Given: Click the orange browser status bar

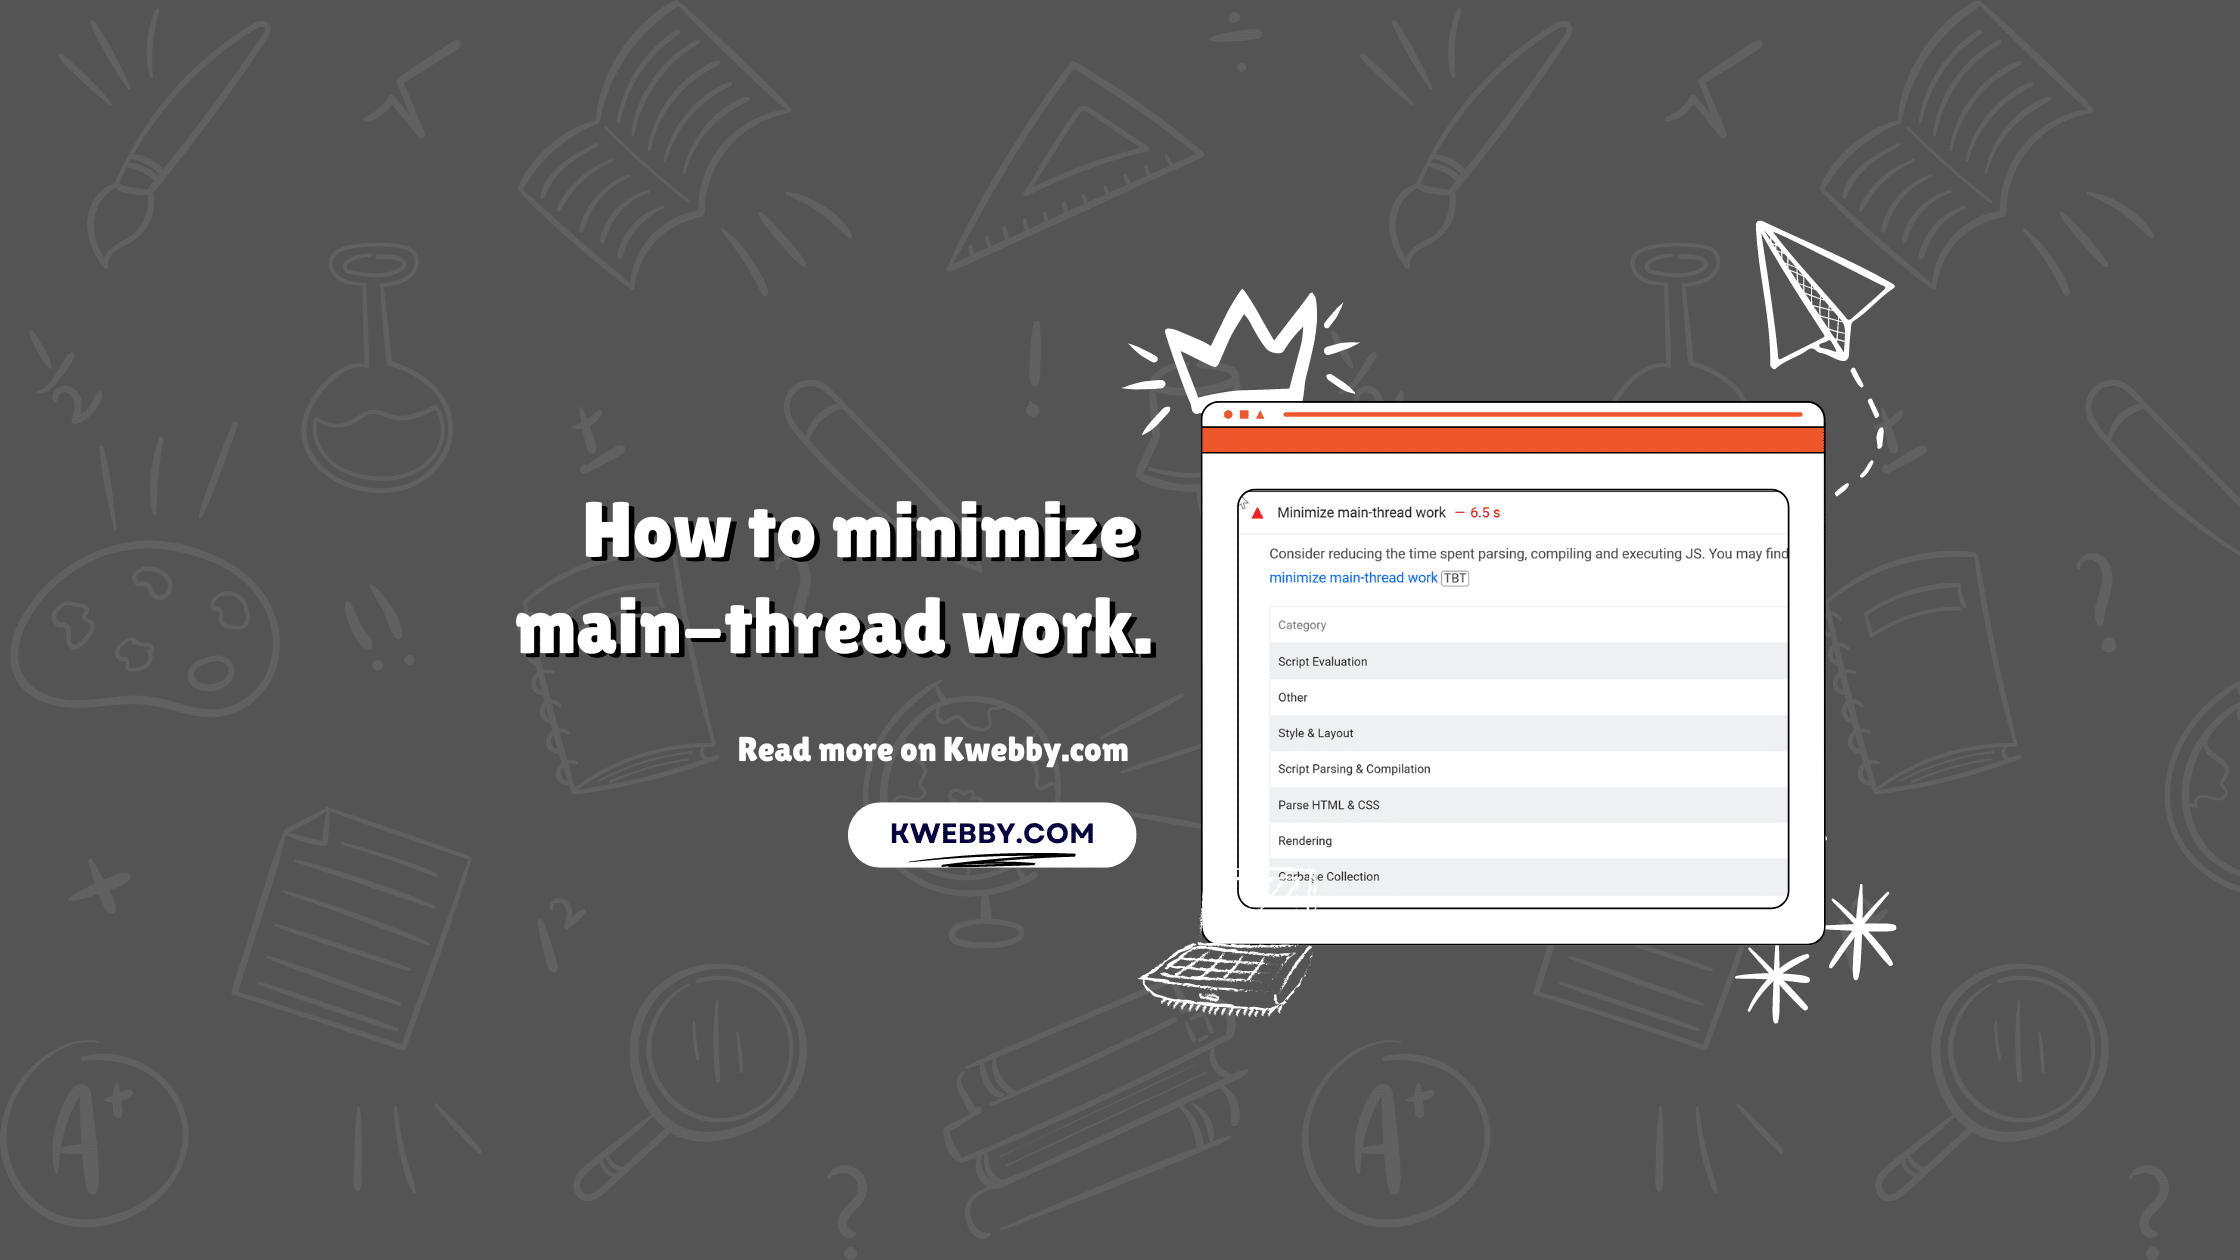Looking at the screenshot, I should (1512, 440).
